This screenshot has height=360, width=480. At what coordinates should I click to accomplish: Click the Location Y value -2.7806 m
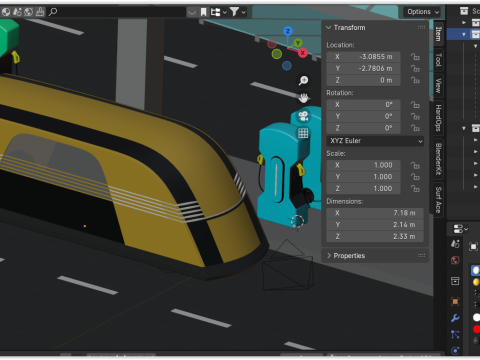[x=363, y=68]
